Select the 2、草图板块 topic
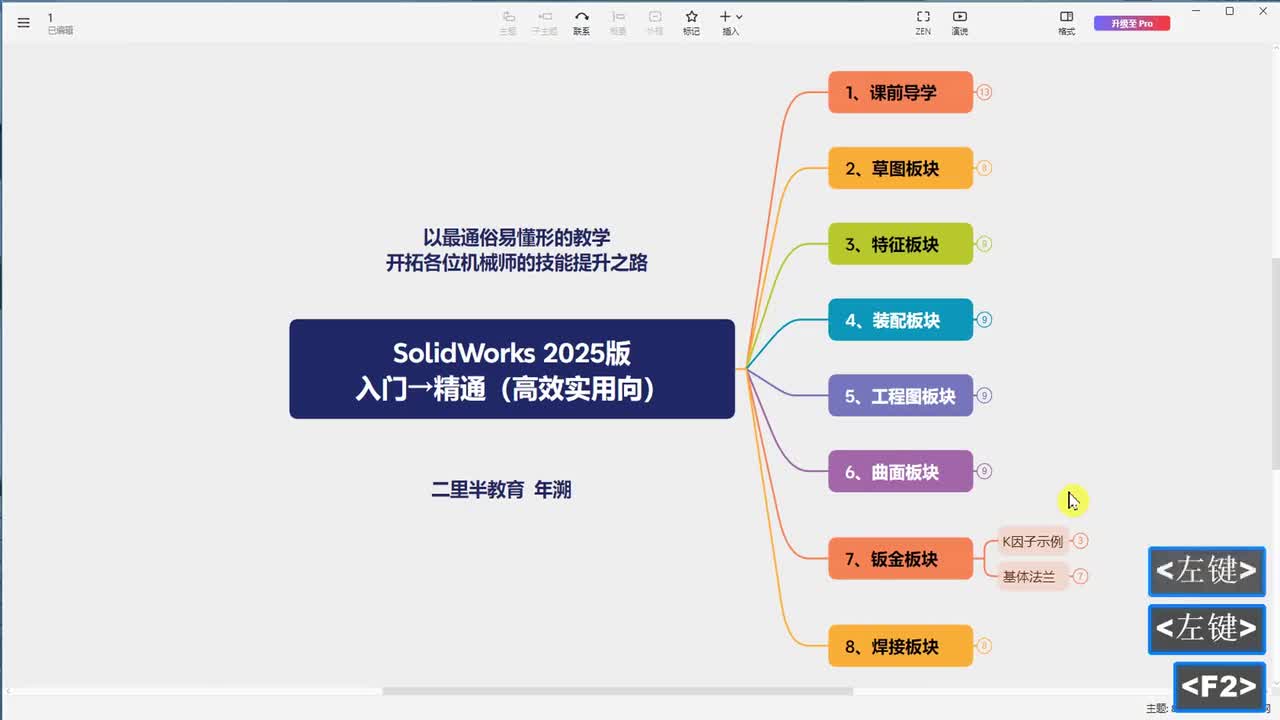This screenshot has height=720, width=1280. coord(900,168)
